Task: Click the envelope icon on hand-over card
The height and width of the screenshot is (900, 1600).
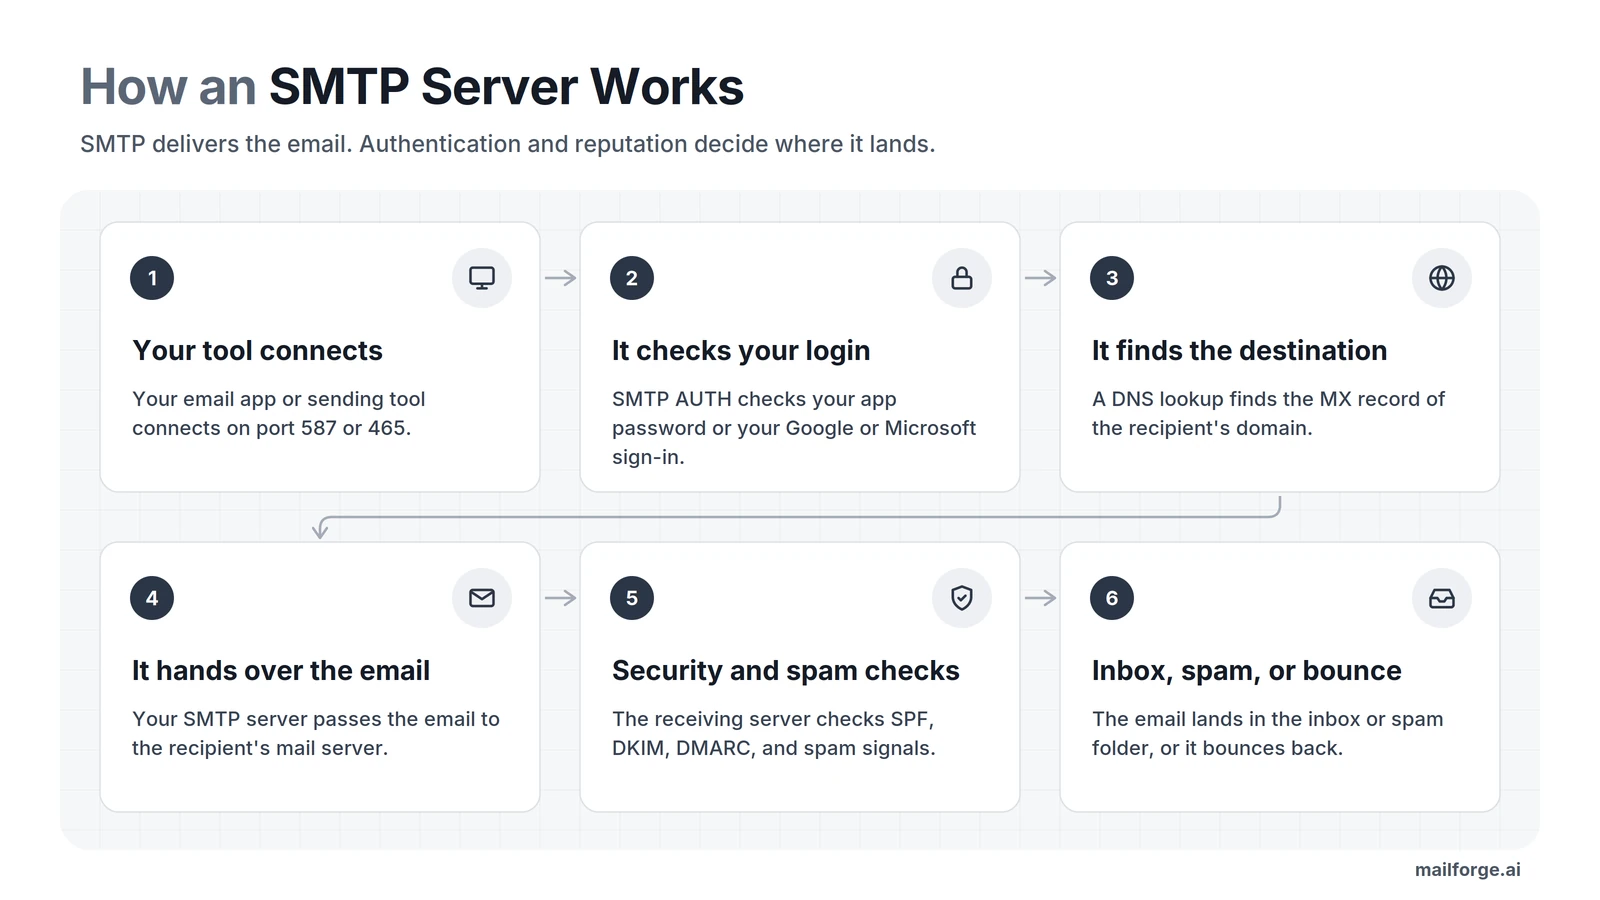Action: point(482,598)
